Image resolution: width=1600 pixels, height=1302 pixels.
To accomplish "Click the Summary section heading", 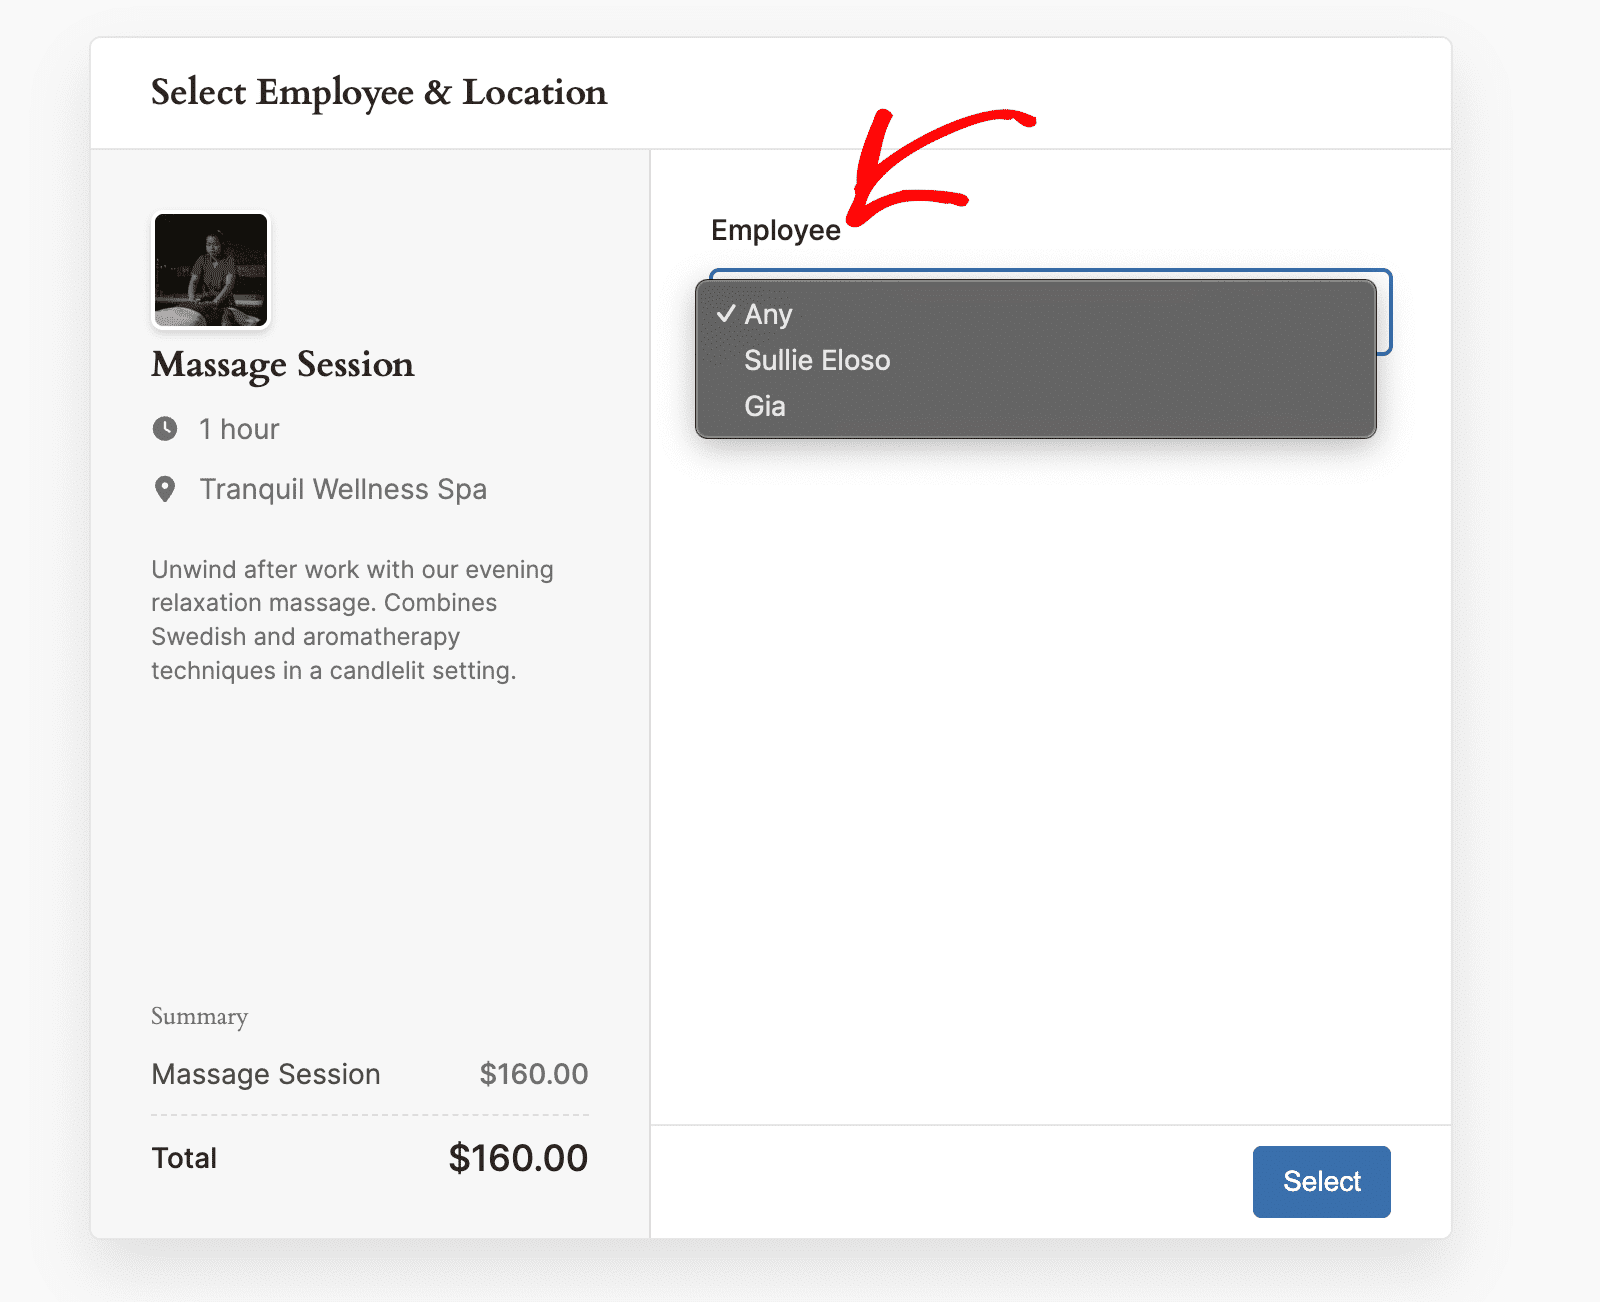I will tap(199, 1017).
